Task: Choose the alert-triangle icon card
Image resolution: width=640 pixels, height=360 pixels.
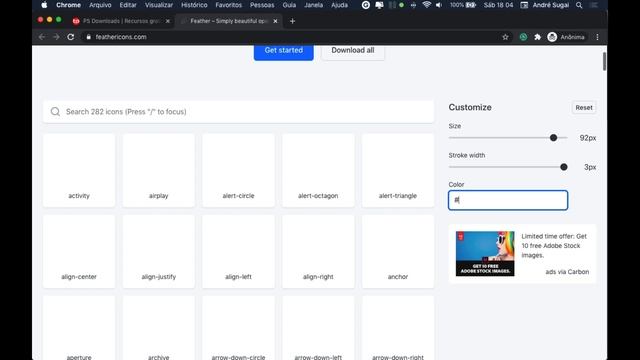Action: coord(398,170)
